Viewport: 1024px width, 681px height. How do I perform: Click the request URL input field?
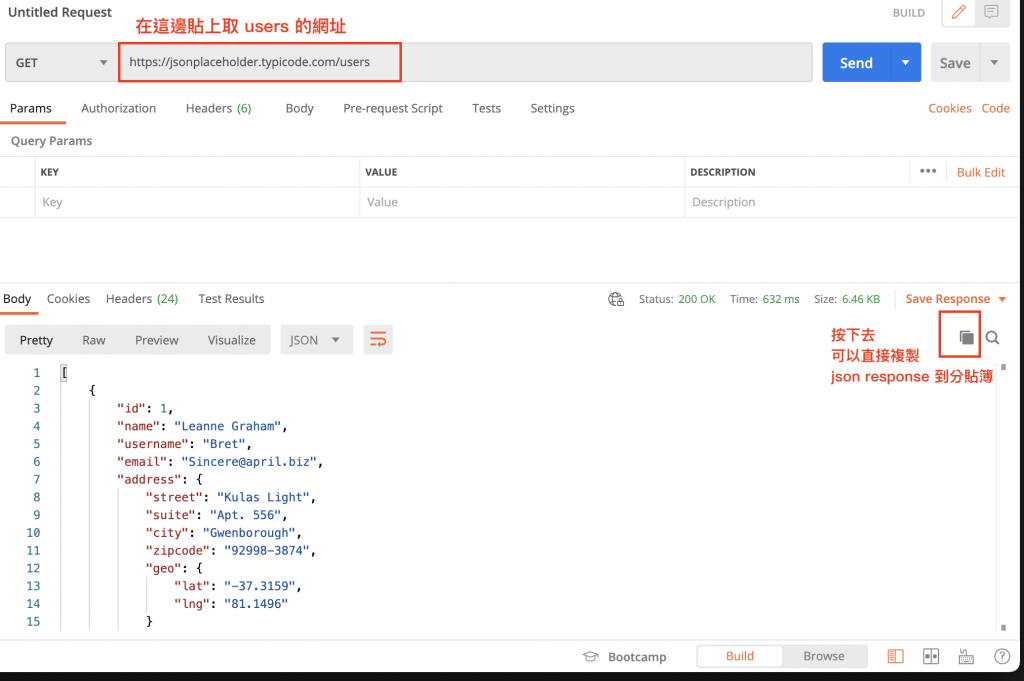(x=465, y=62)
